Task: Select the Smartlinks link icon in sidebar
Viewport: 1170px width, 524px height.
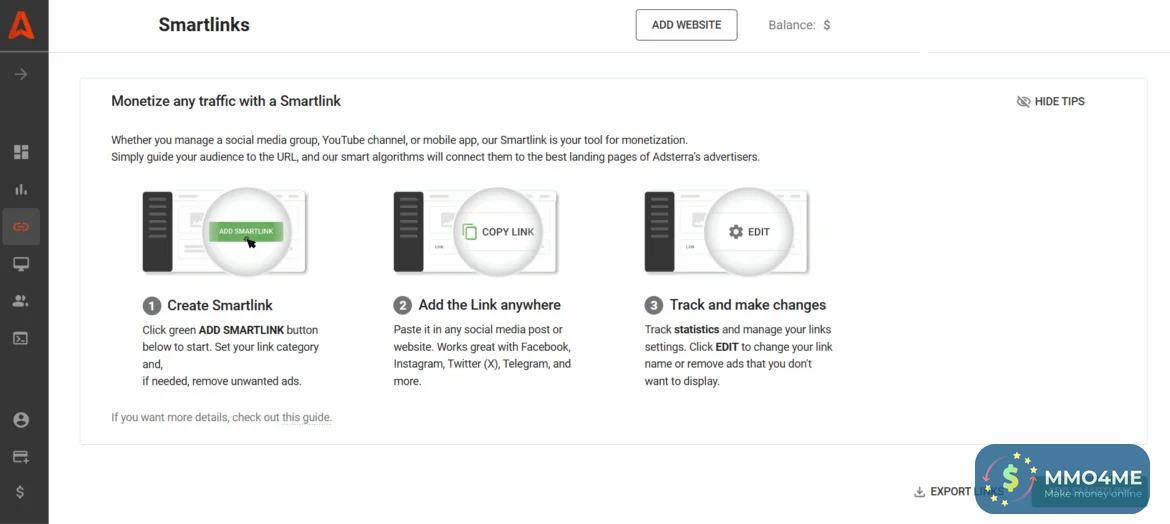Action: pyautogui.click(x=21, y=227)
